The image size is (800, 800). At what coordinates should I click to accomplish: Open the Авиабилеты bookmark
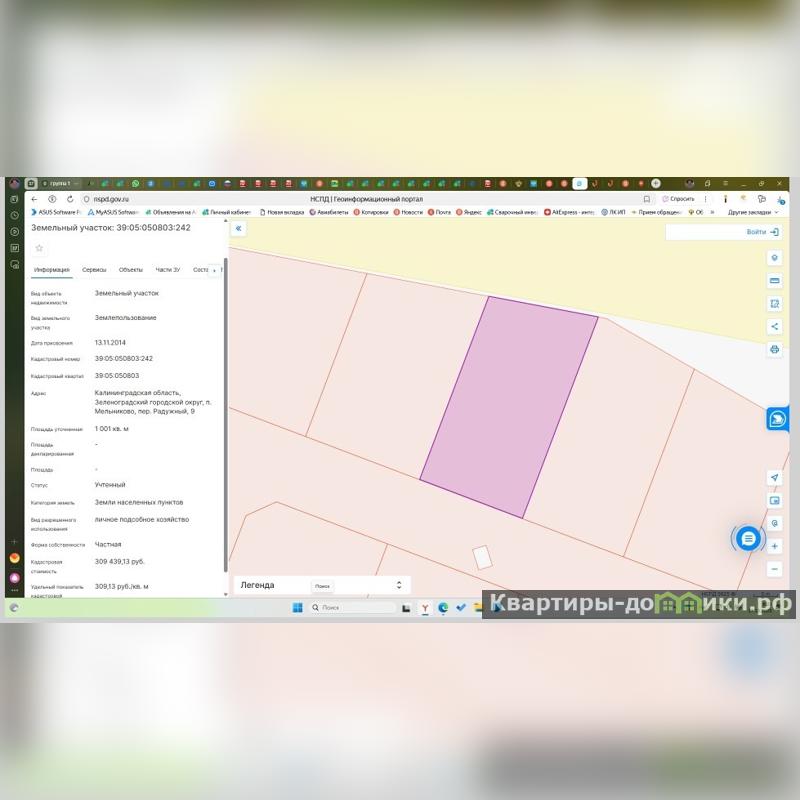tap(330, 212)
